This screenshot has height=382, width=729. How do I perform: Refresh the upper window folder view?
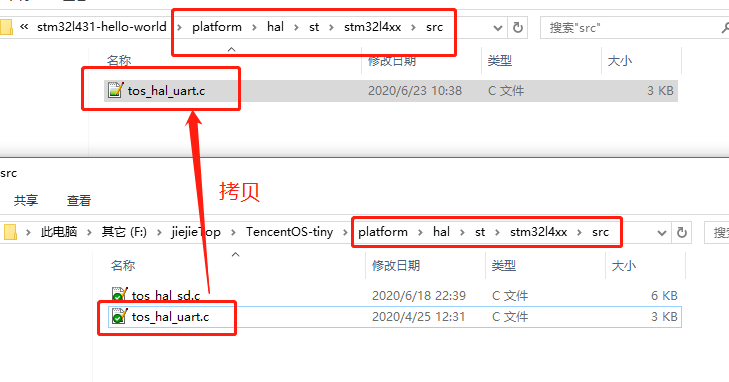tap(517, 27)
